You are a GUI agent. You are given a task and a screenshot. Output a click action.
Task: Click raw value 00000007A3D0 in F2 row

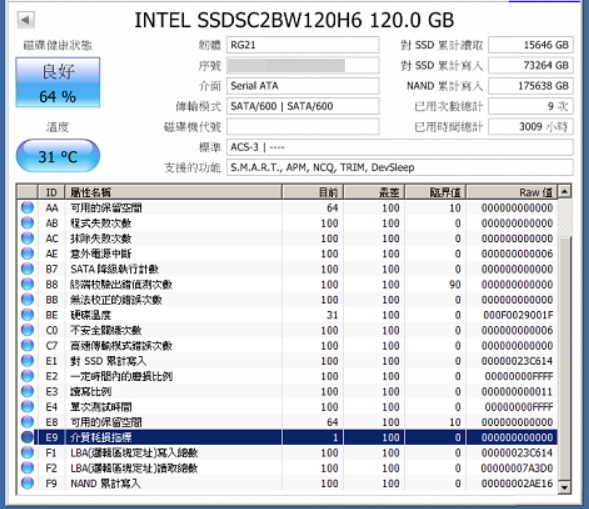click(517, 468)
